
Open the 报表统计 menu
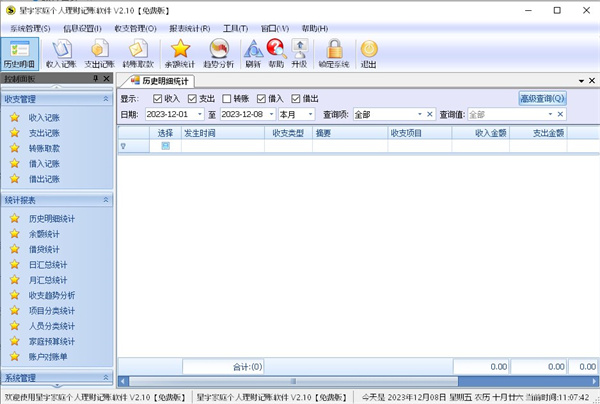[190, 28]
